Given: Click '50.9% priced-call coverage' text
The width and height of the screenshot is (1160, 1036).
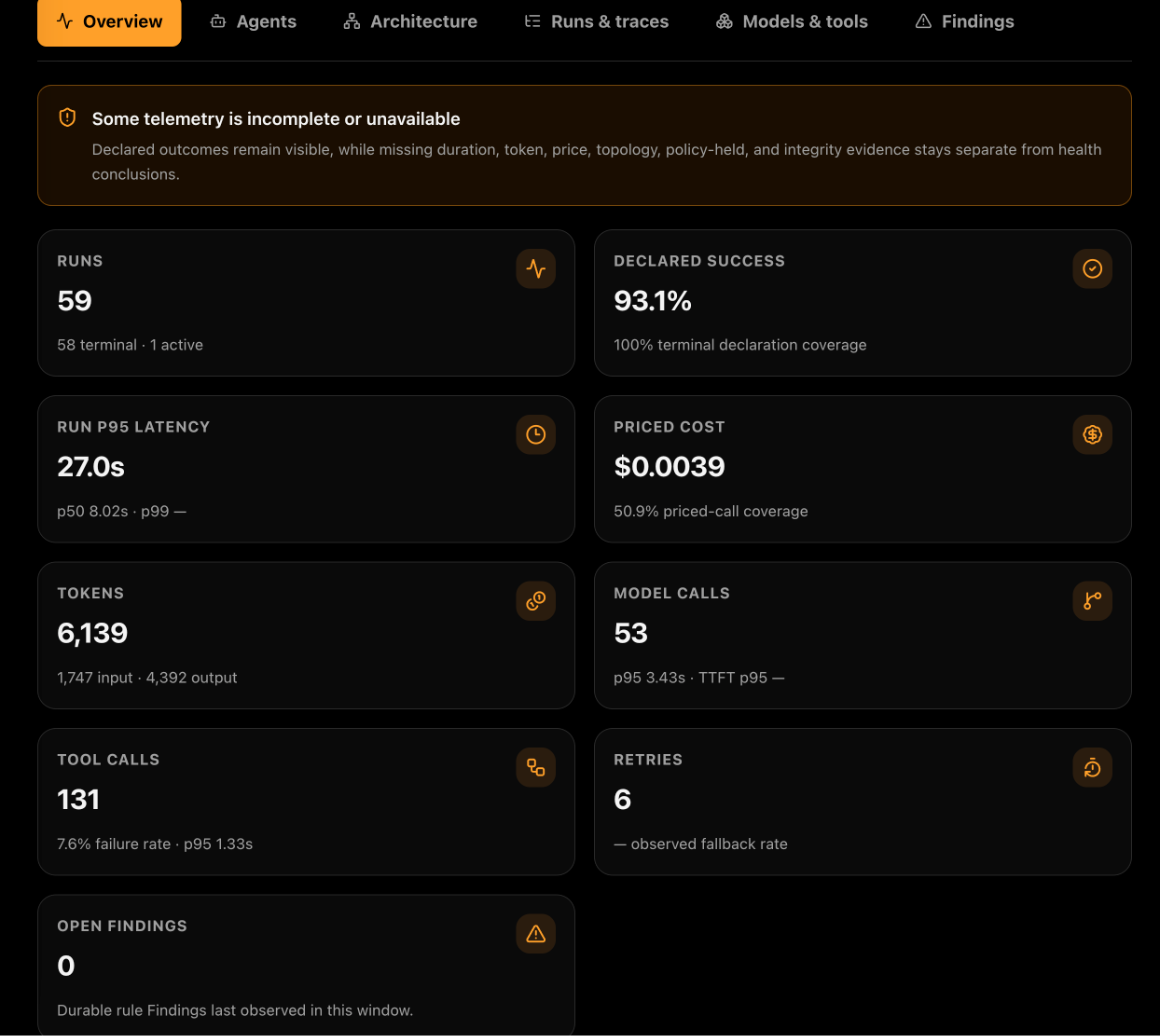Looking at the screenshot, I should [711, 511].
